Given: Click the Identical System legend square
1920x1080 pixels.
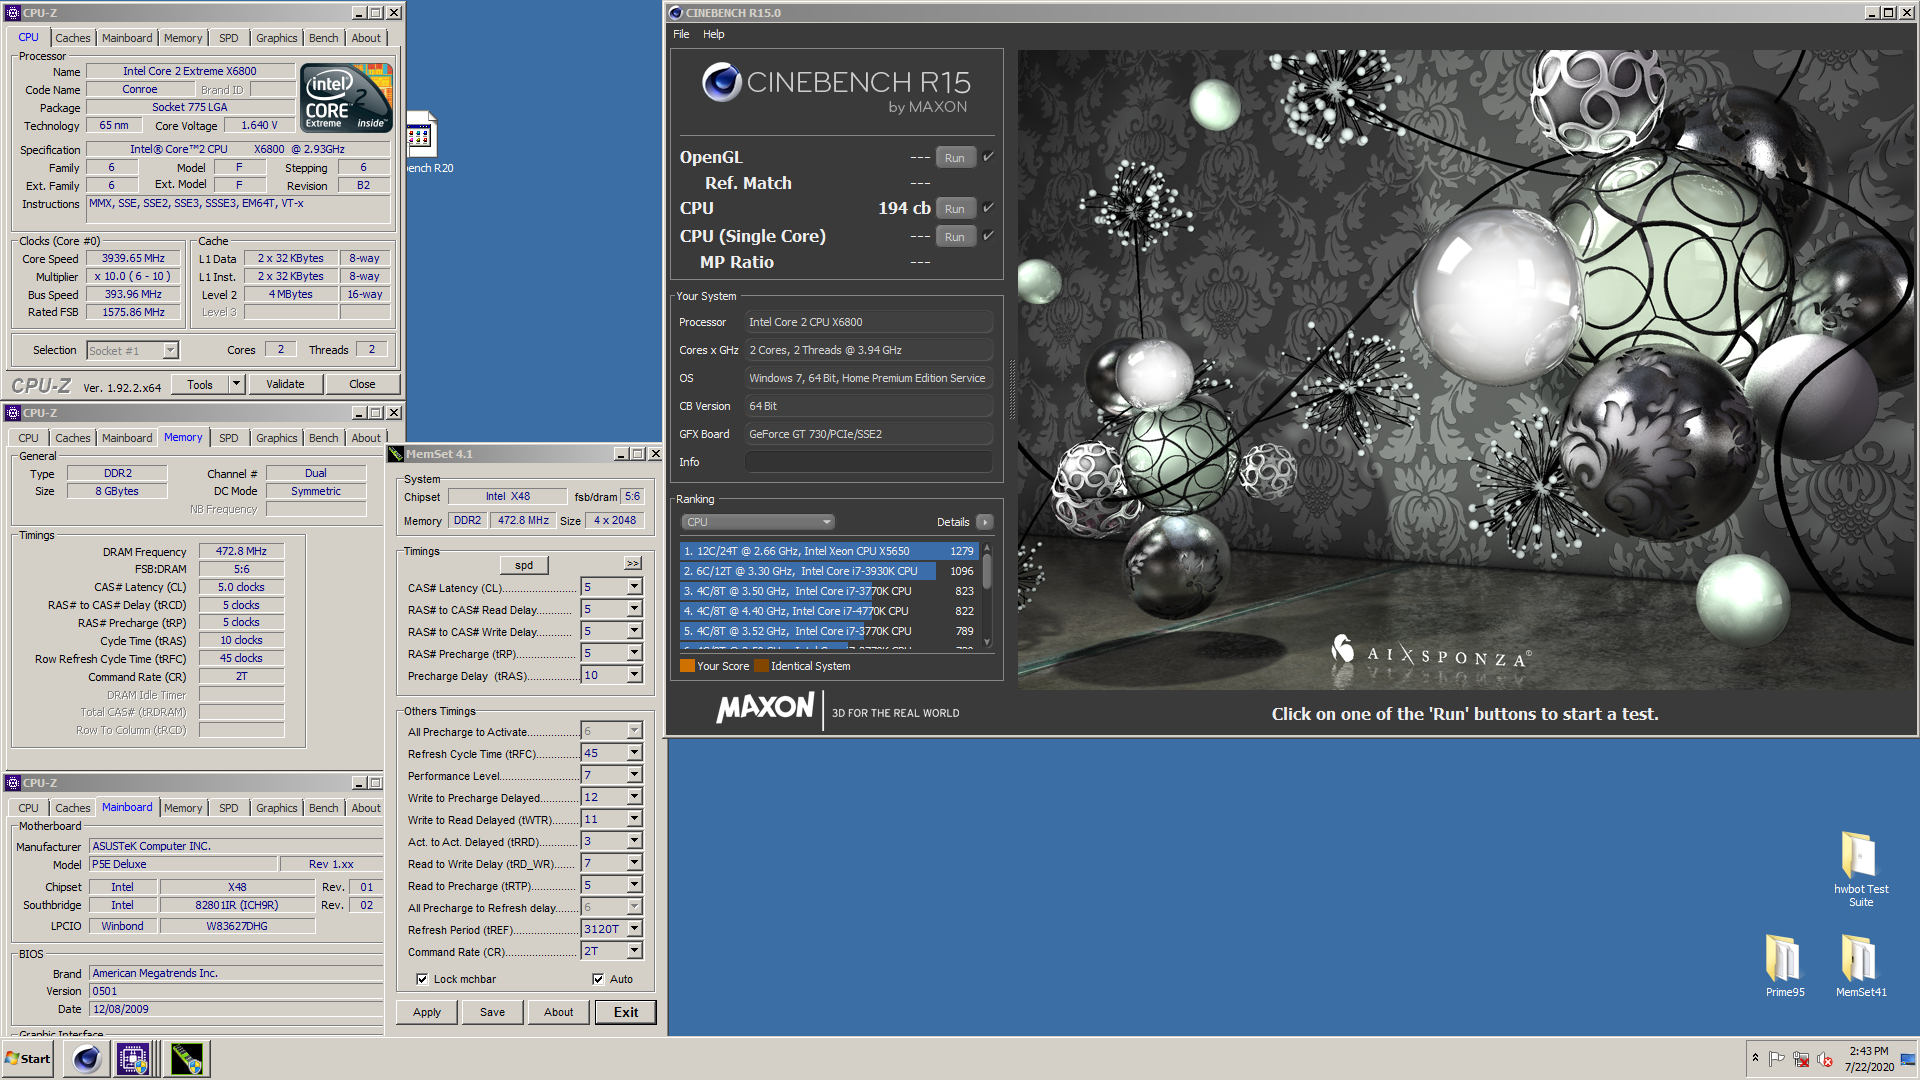Looking at the screenshot, I should point(761,666).
